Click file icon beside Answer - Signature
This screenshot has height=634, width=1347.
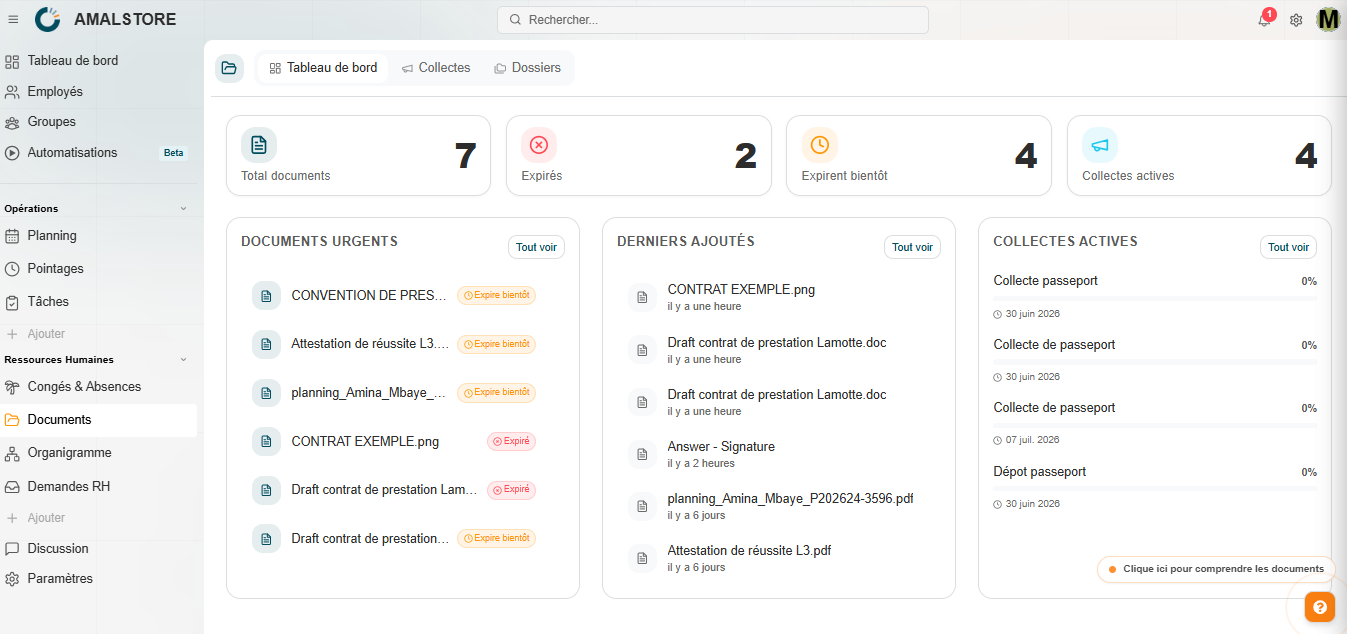click(x=642, y=454)
